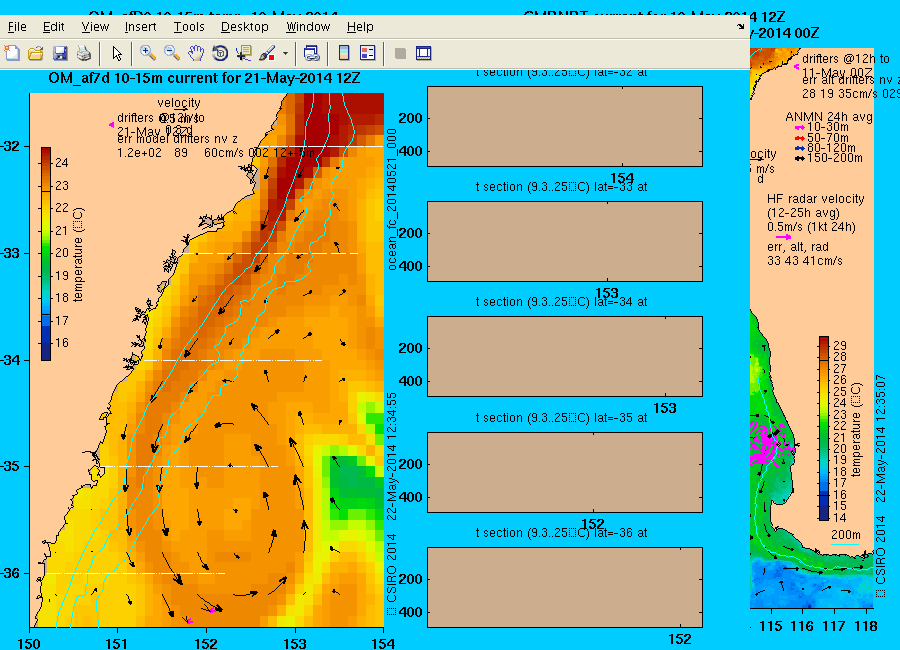The image size is (900, 650).
Task: Show plot tools and dock figure
Action: pos(424,53)
